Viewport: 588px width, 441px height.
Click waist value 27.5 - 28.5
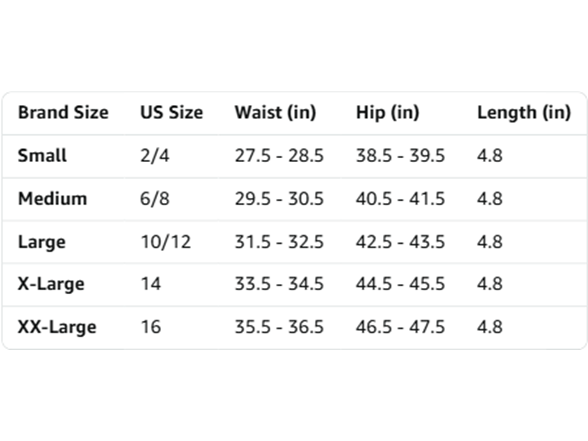click(279, 155)
